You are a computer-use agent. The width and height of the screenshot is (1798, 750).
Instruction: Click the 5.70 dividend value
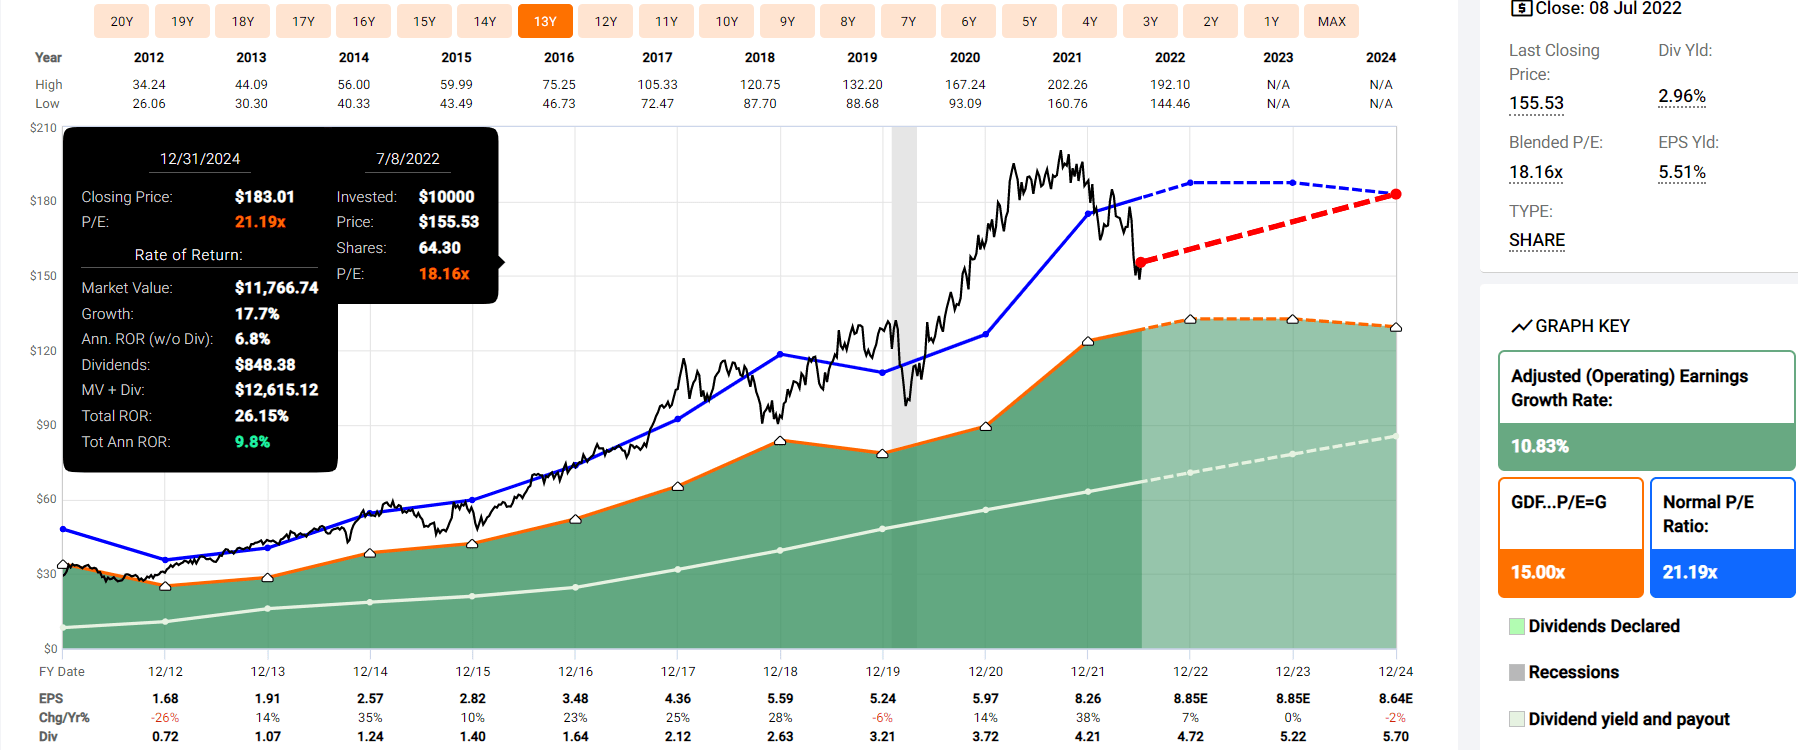(1396, 736)
